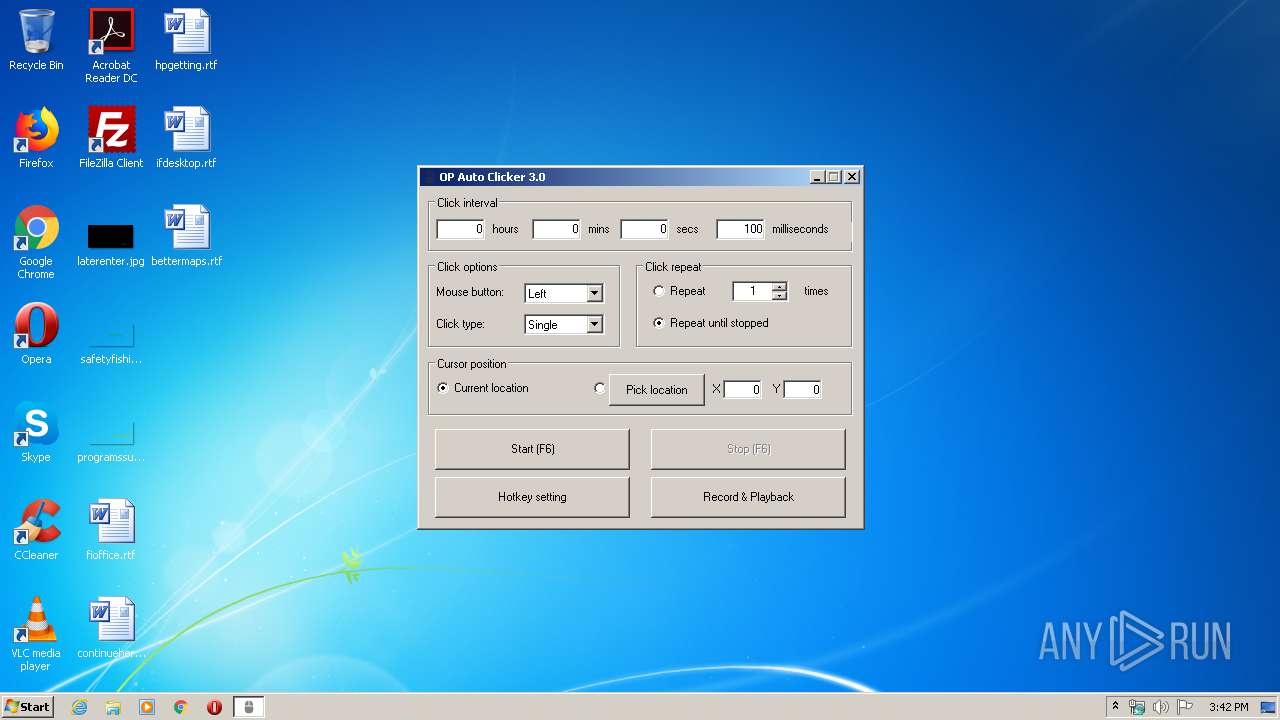Increase repeat times with up arrow
1280x720 pixels.
click(x=779, y=287)
